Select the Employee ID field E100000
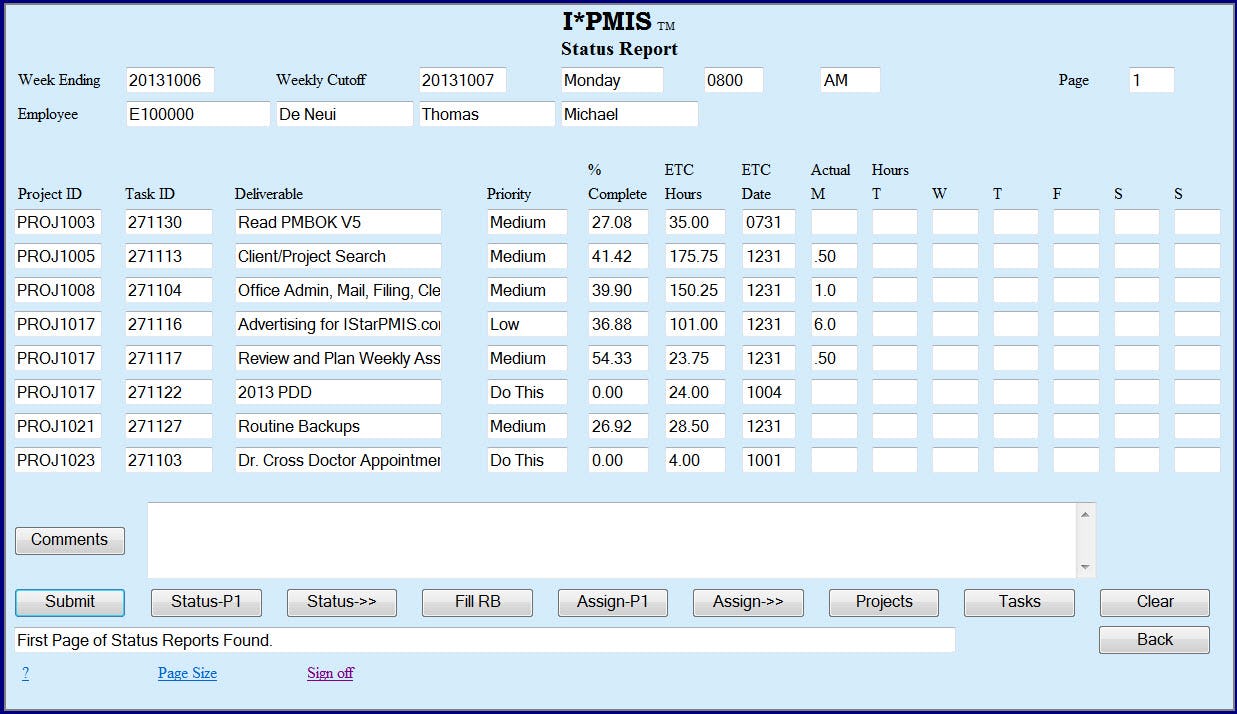 [197, 114]
